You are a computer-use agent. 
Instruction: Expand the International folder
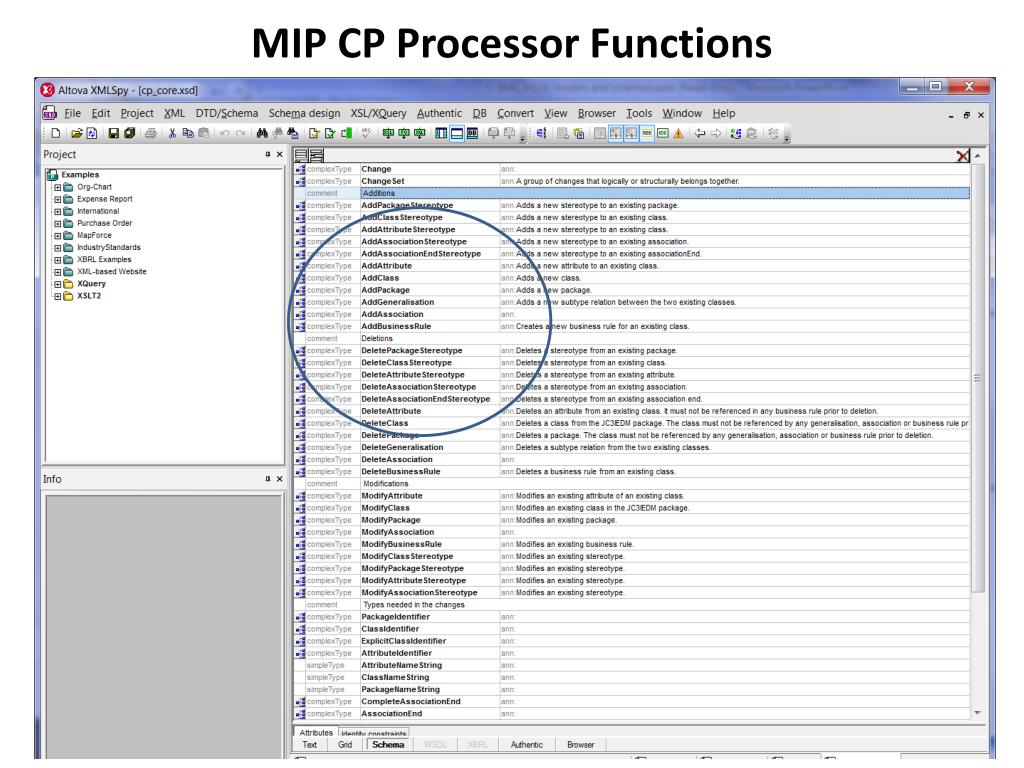57,212
